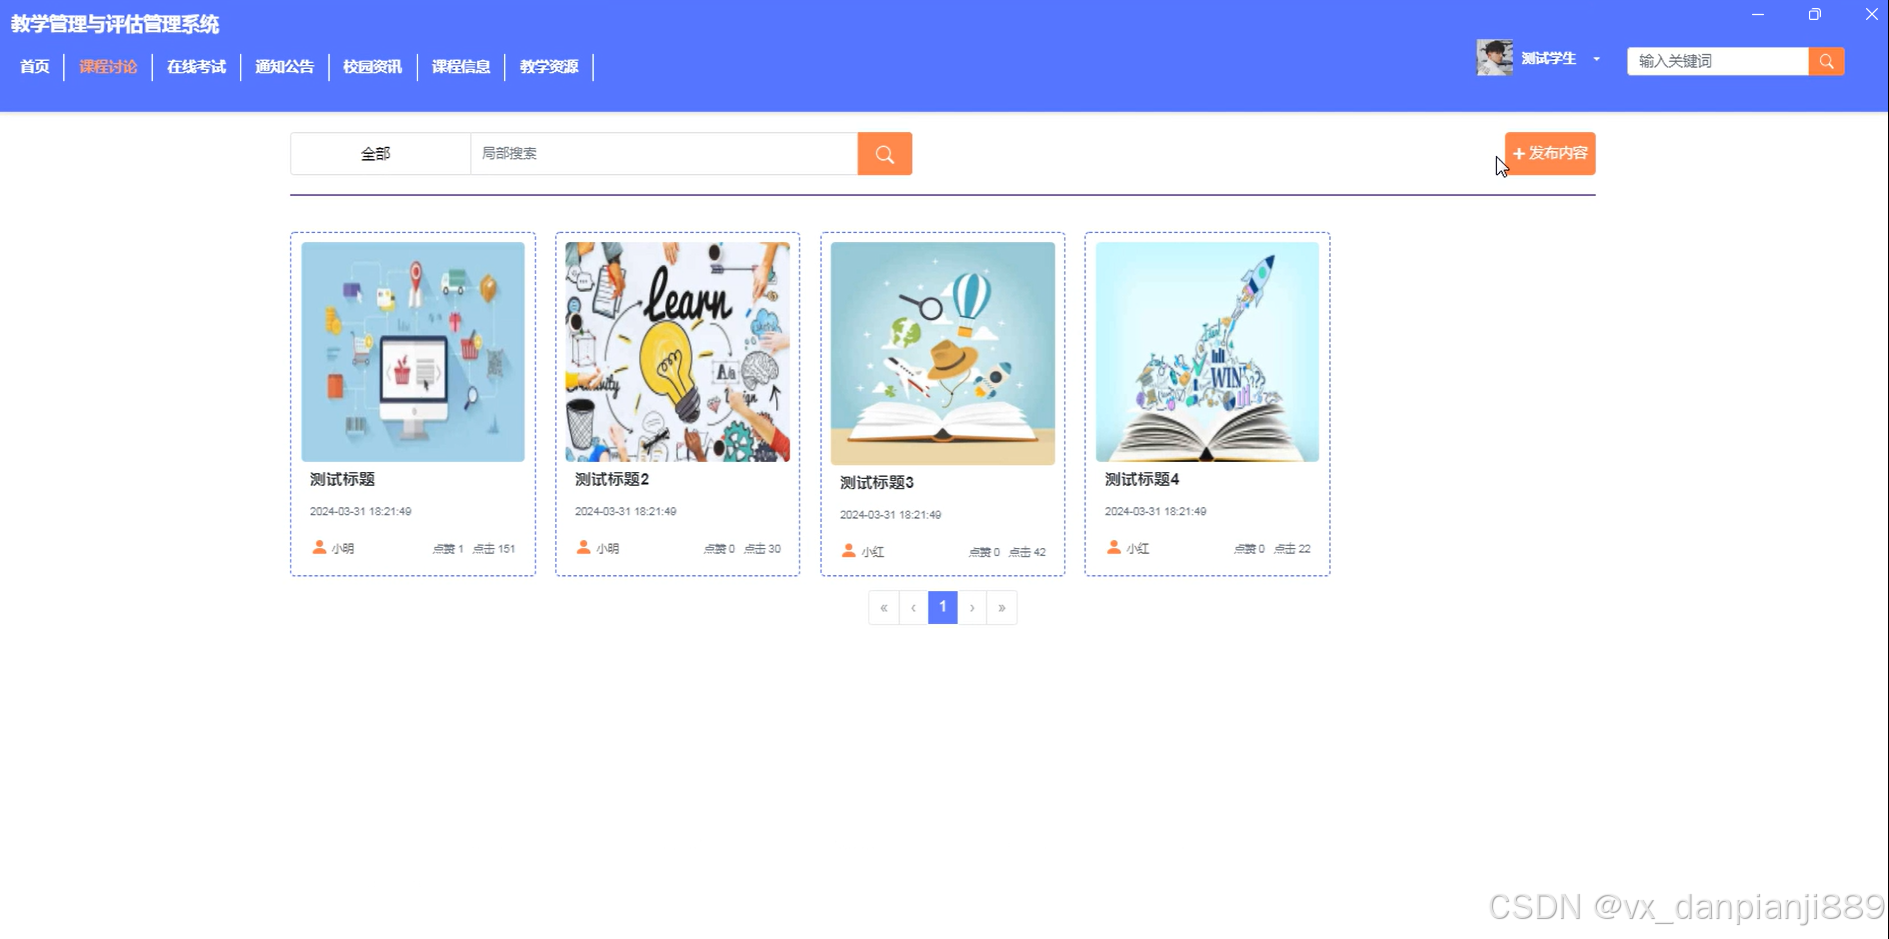Click the orange local search magnifier button
The width and height of the screenshot is (1889, 939).
tap(884, 154)
